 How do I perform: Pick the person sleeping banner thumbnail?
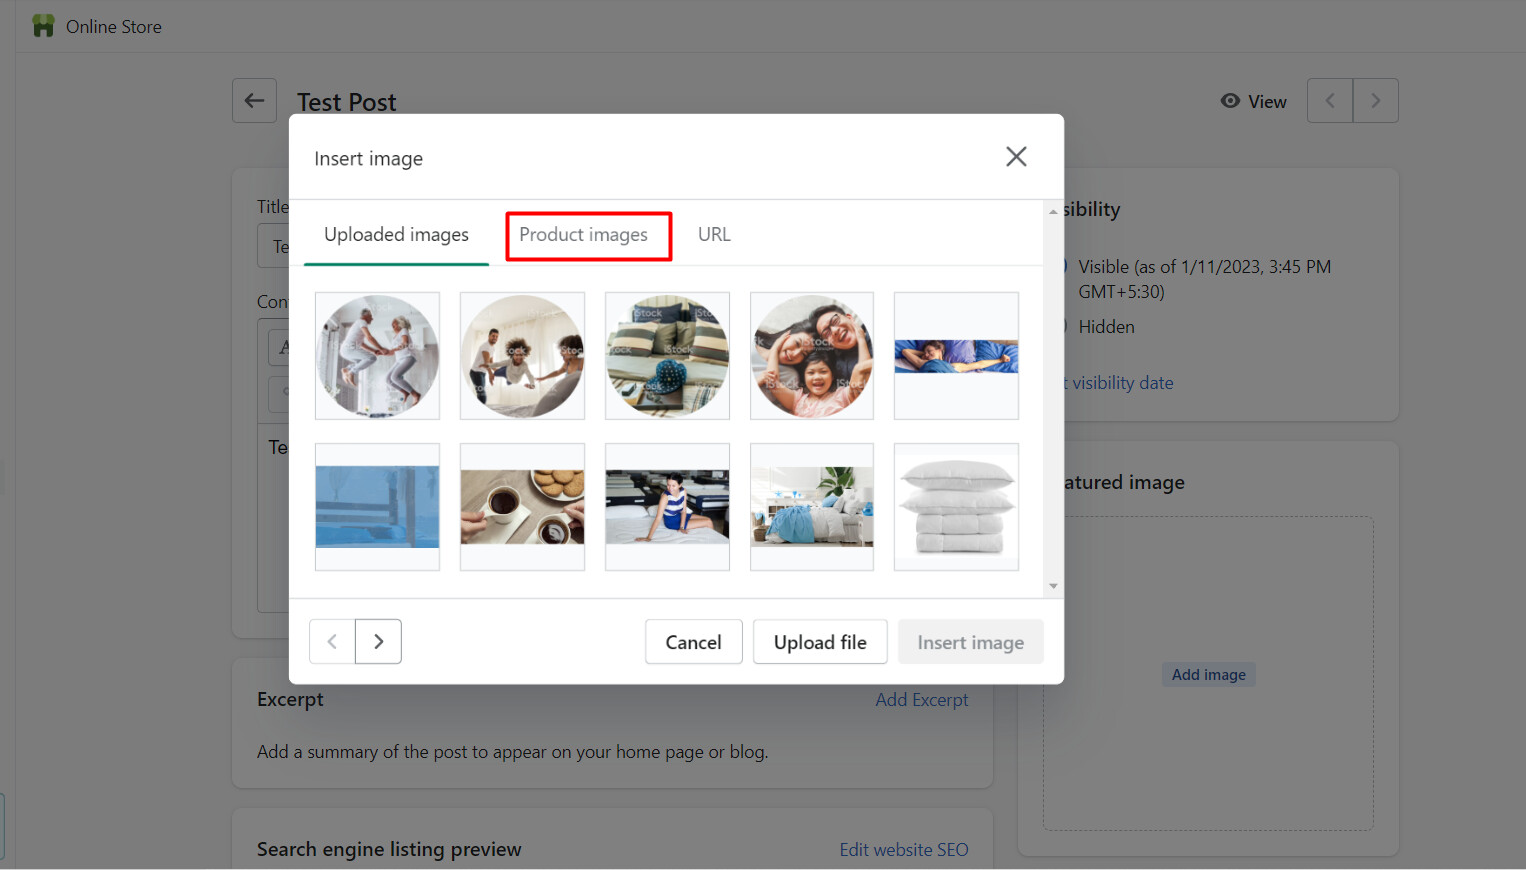(956, 356)
